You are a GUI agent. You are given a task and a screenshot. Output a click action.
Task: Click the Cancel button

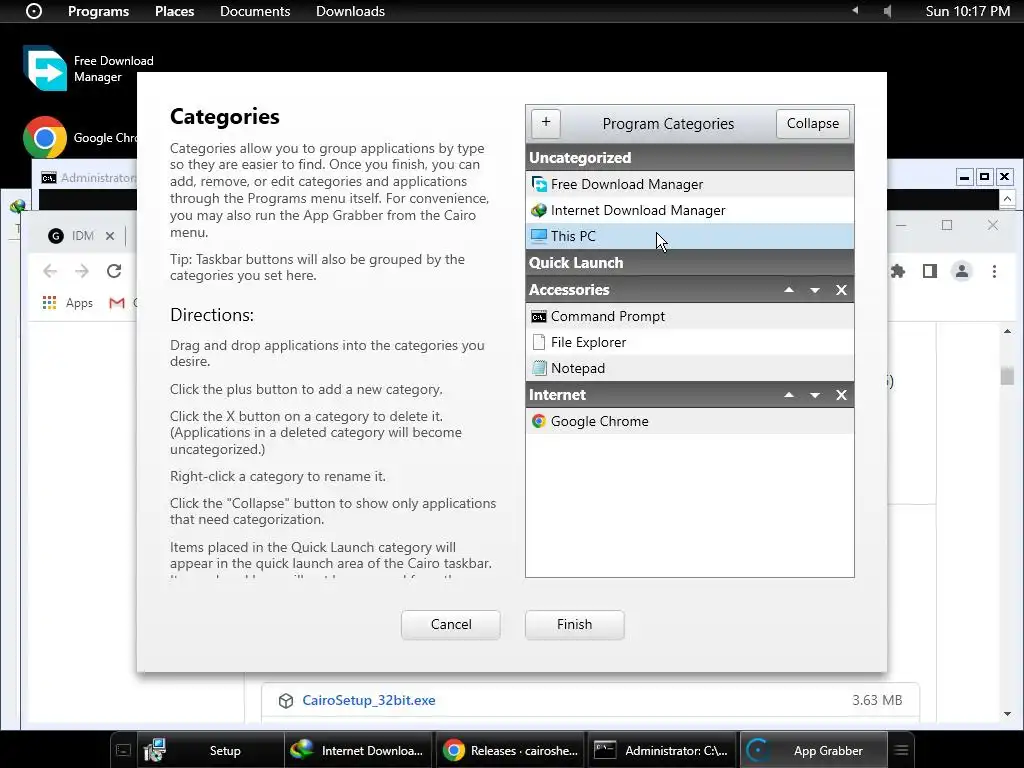coord(451,624)
